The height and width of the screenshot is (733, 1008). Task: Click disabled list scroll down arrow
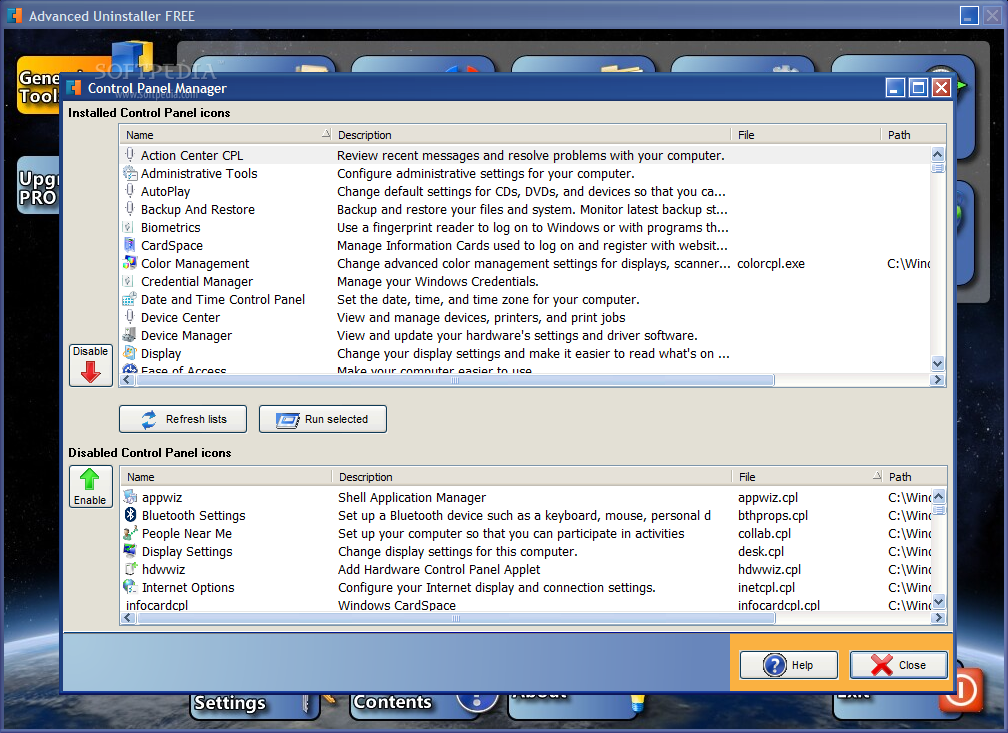939,602
